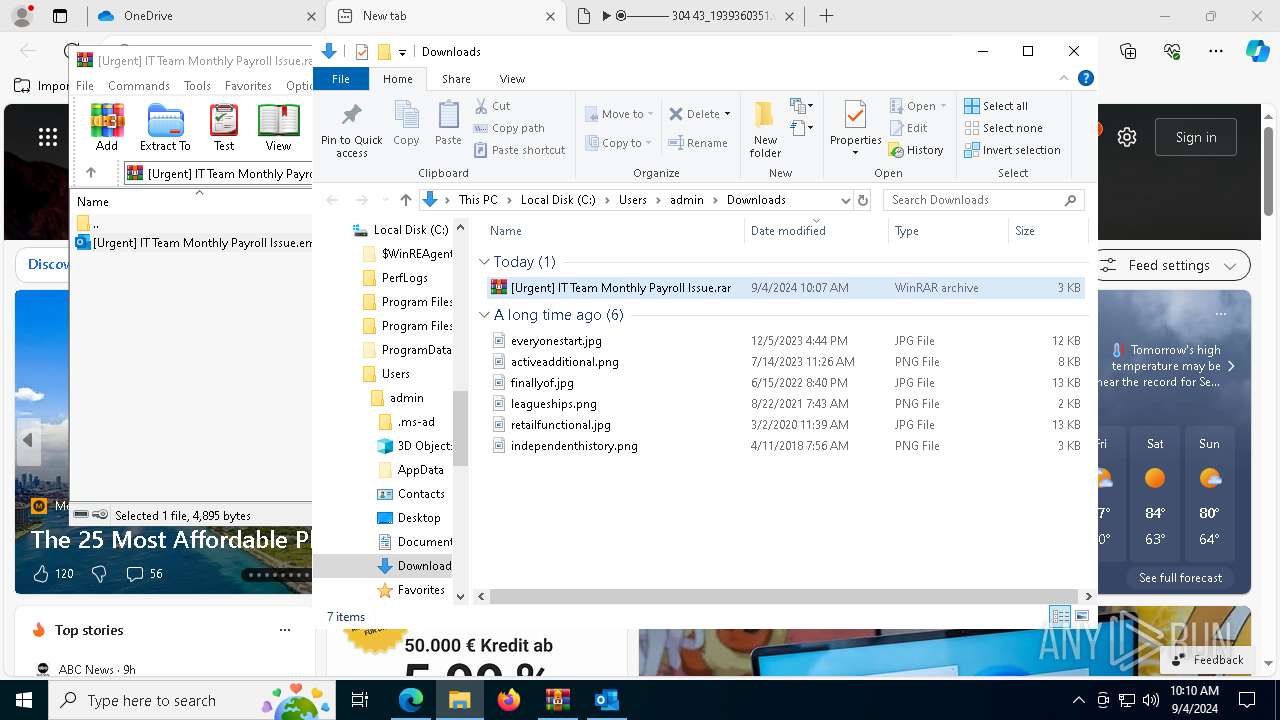Open WinRAR Commands menu
Image resolution: width=1280 pixels, height=720 pixels.
pos(138,86)
